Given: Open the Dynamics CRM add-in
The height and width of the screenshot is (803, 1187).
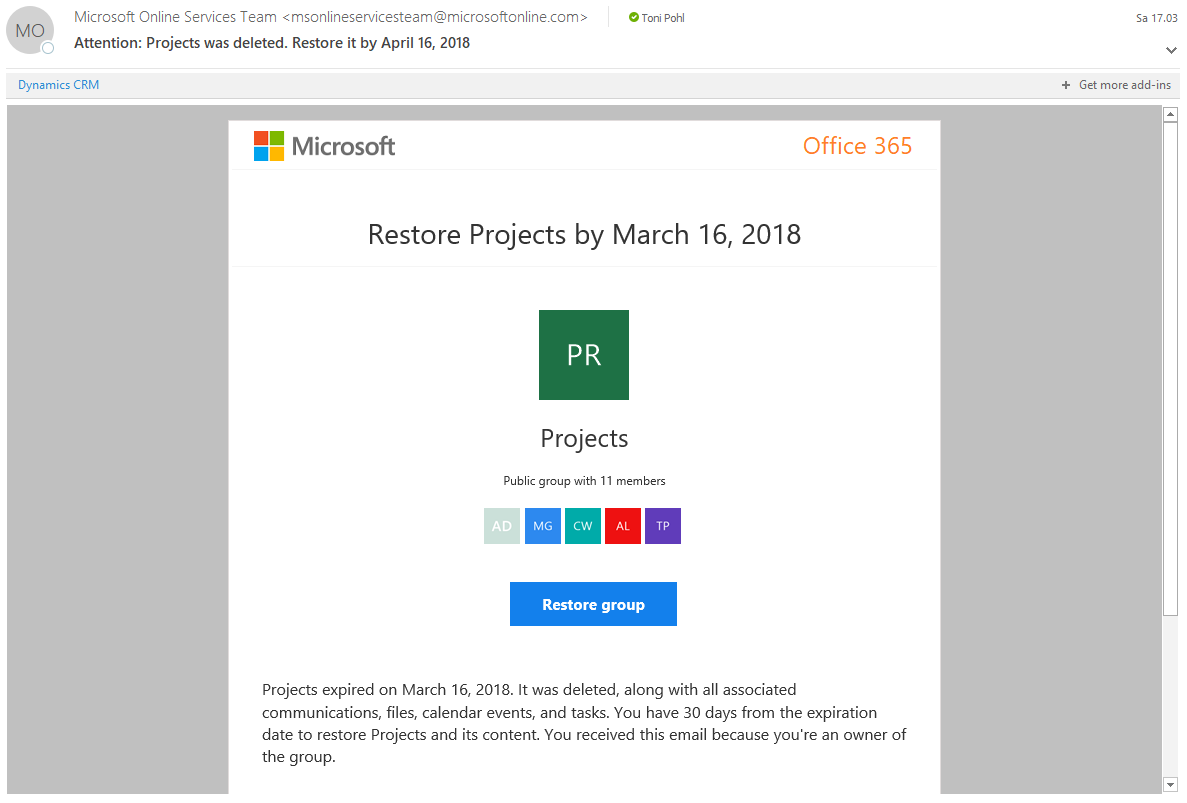Looking at the screenshot, I should [58, 85].
